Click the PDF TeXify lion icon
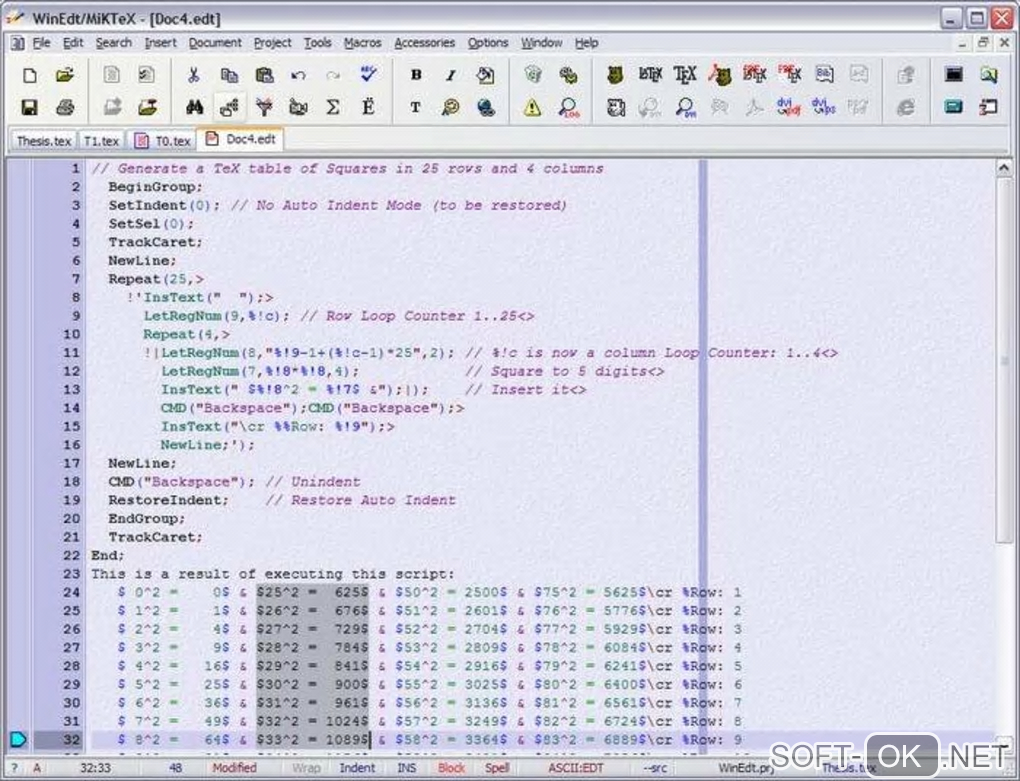Screen dimensions: 1020x781 coord(719,75)
